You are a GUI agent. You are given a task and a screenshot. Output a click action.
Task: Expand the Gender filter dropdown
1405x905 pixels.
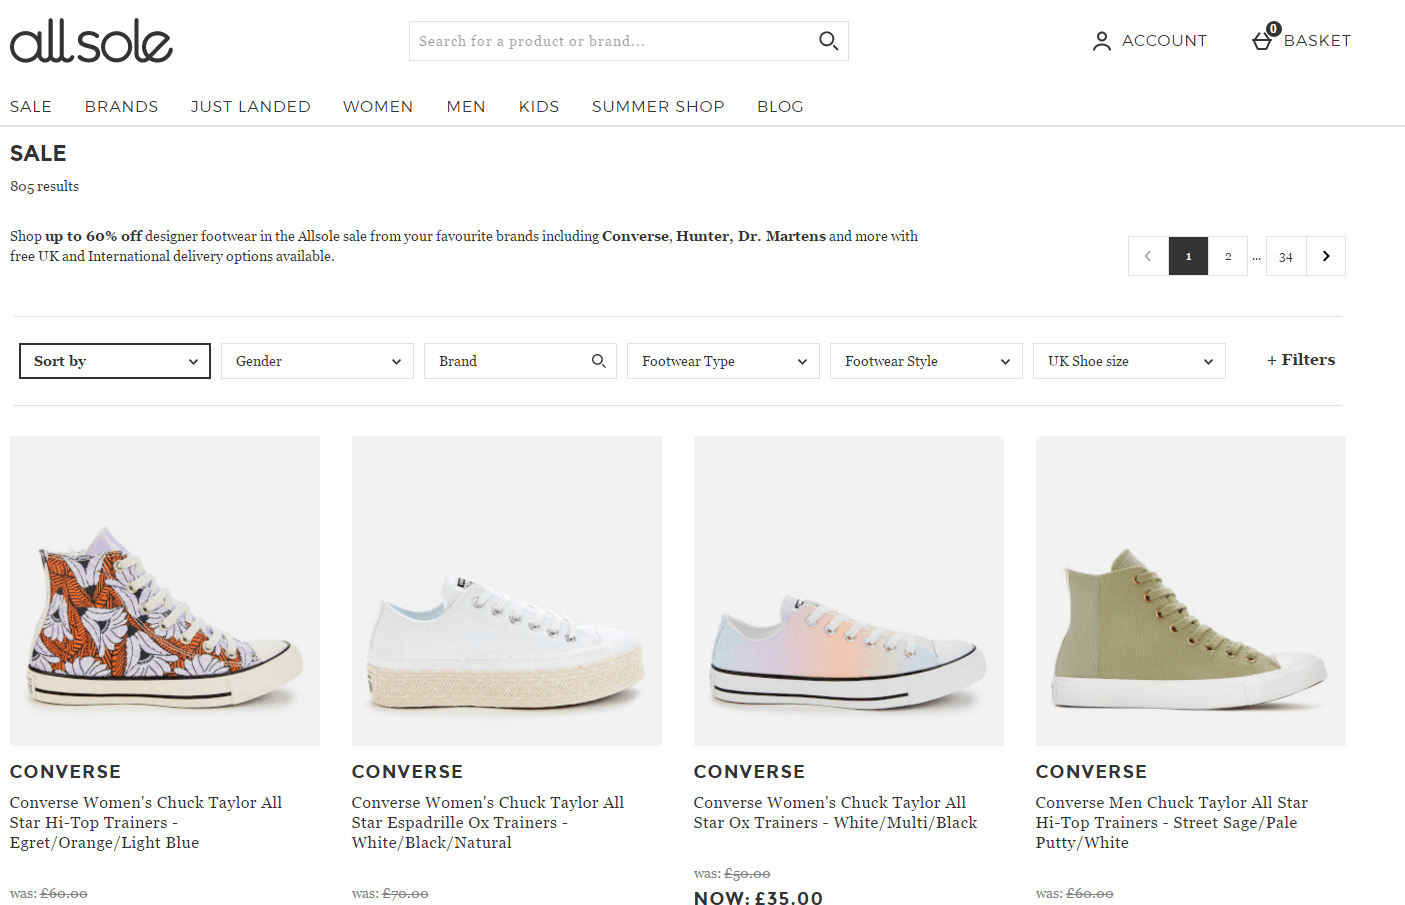click(317, 361)
